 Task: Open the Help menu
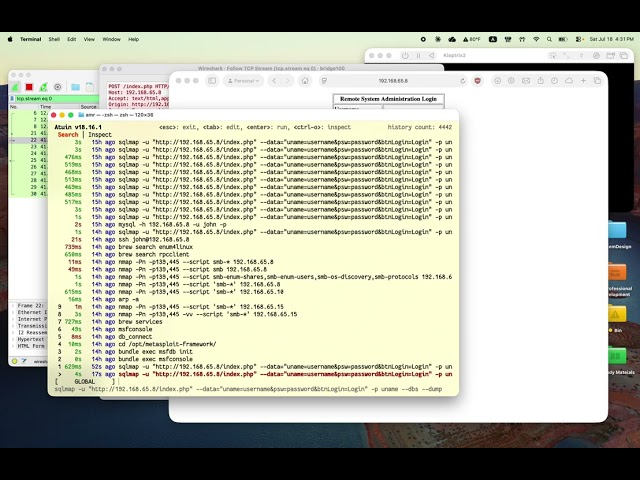[133, 39]
